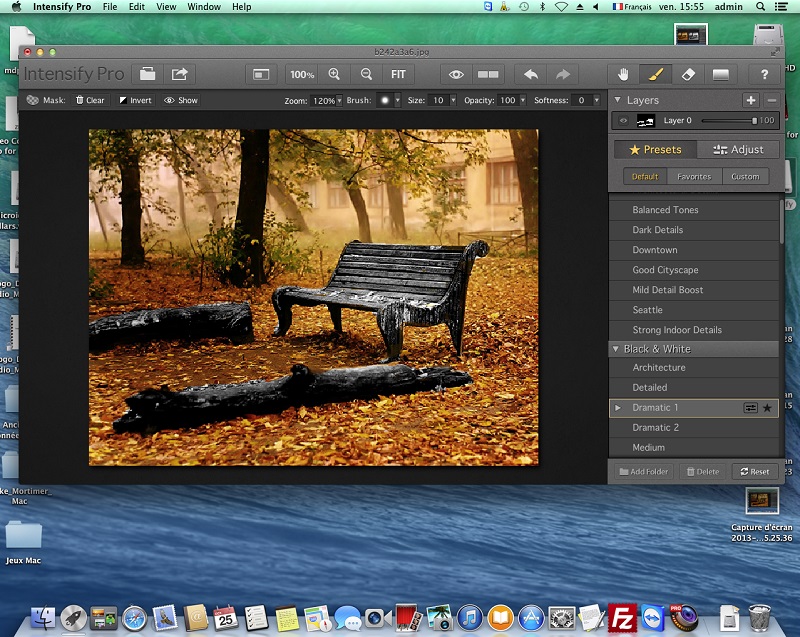Switch to the Presets tab

655,149
